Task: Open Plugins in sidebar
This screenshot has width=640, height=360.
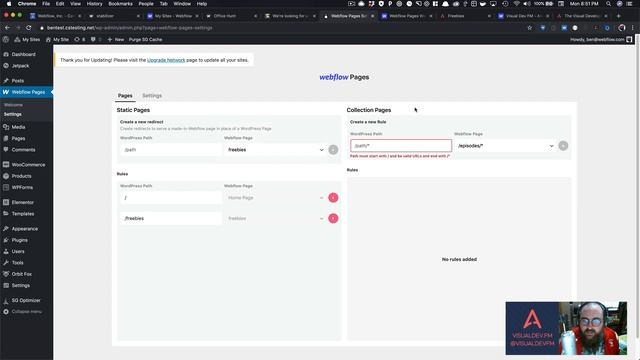Action: [x=20, y=240]
